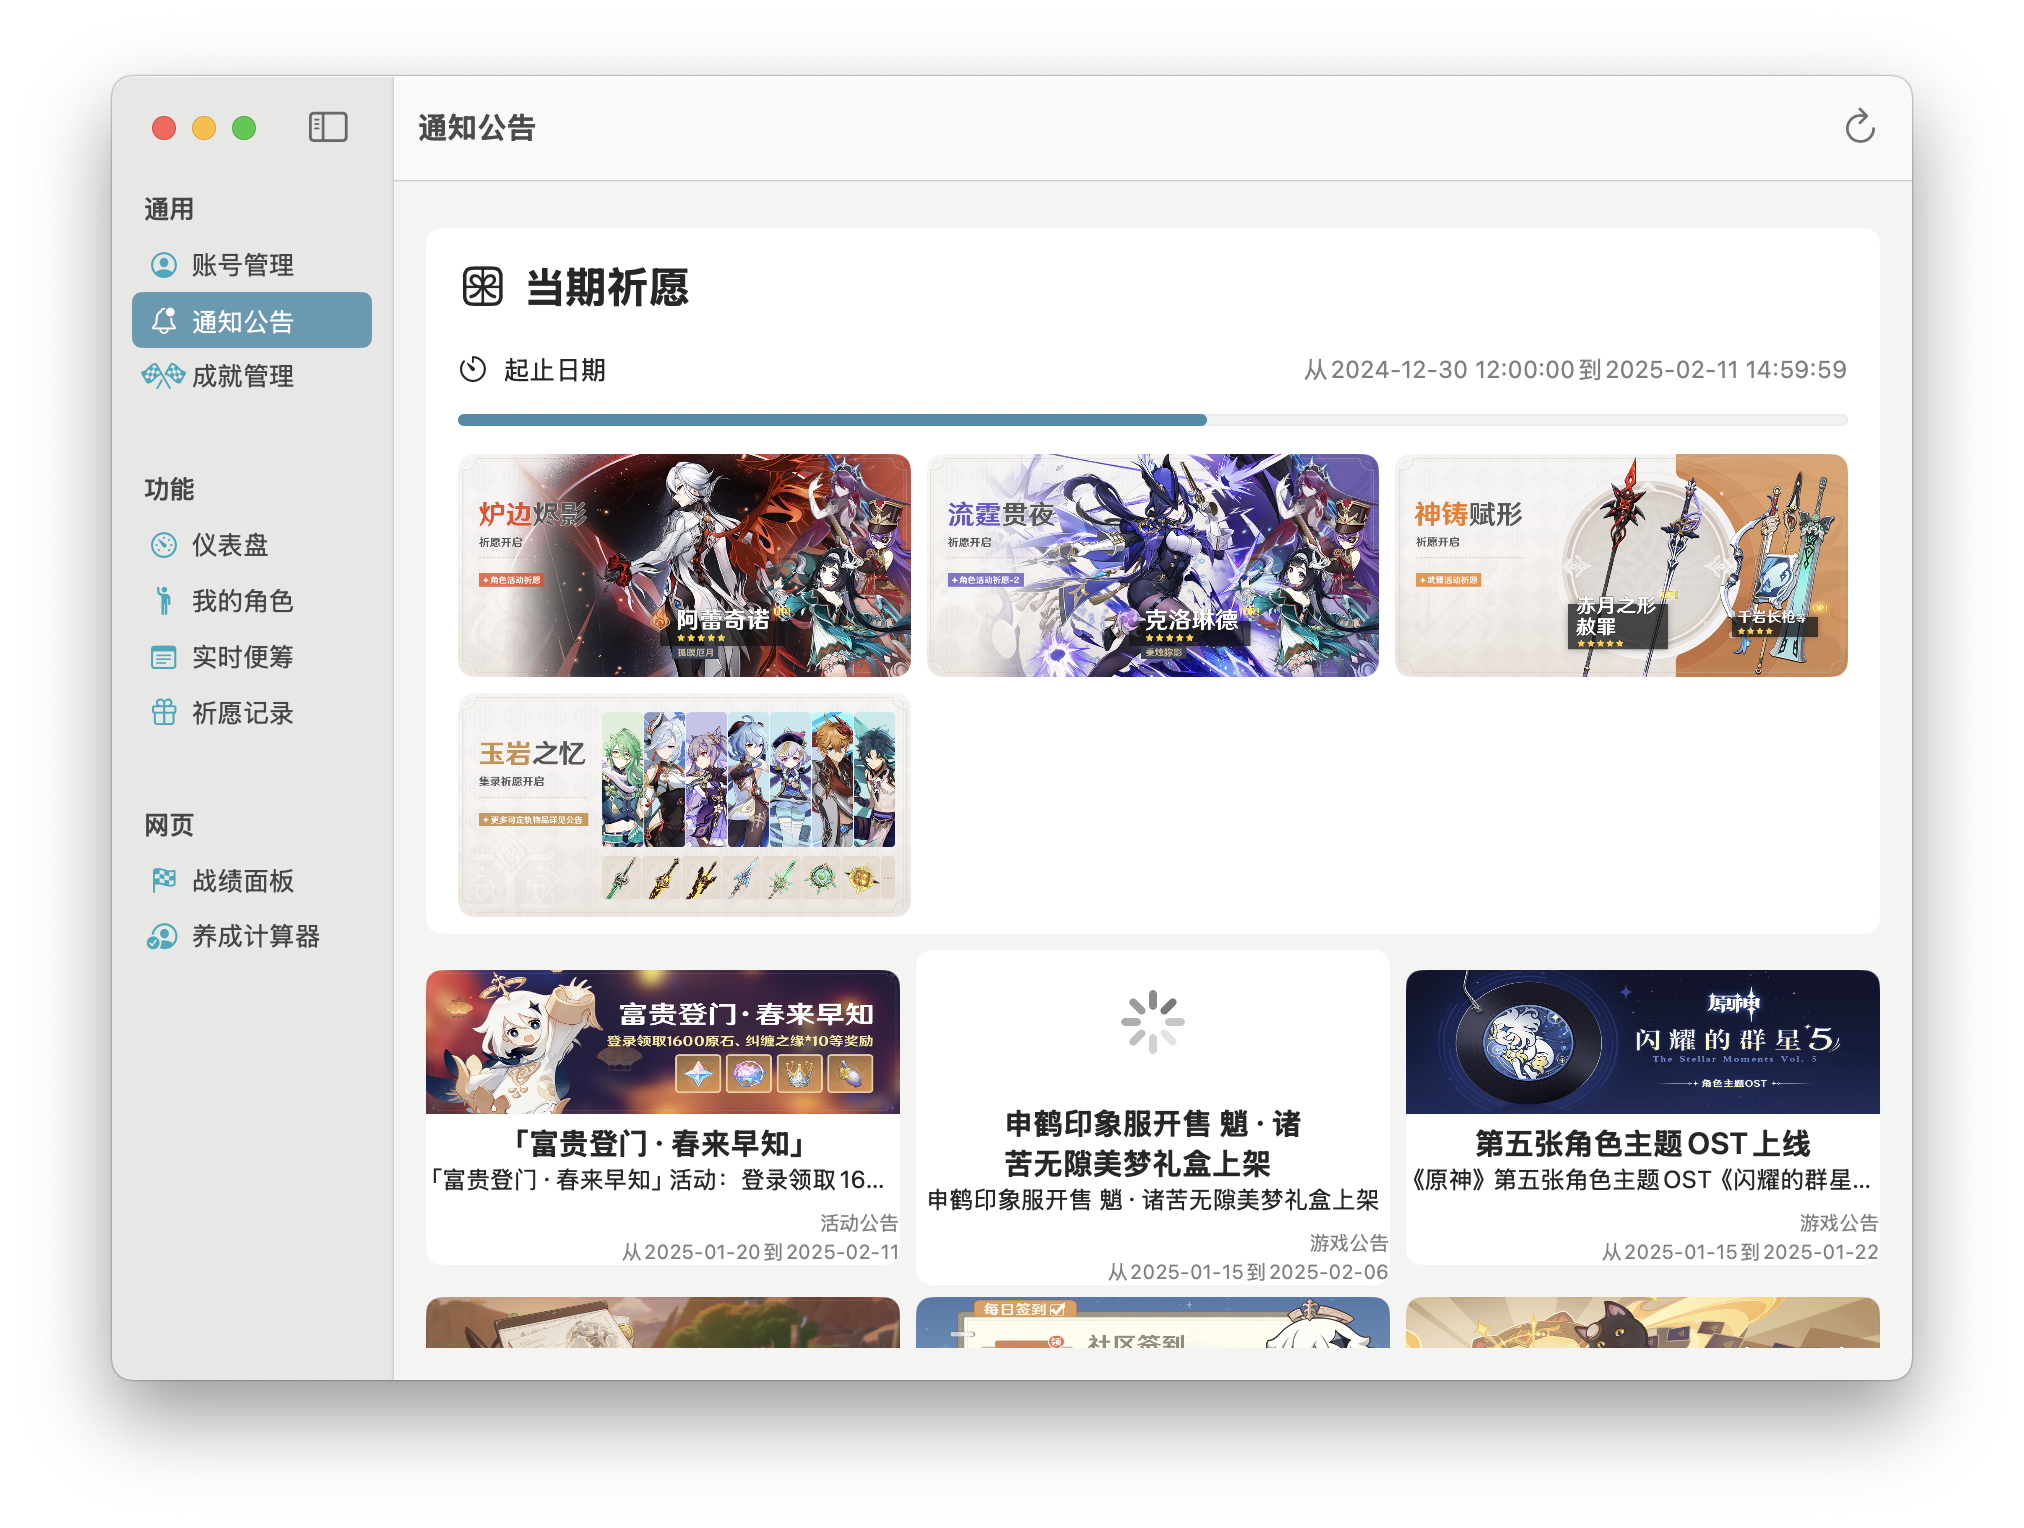Click the 流霆贯夜 克洛琳德 banner
The image size is (2024, 1528).
pos(1152,566)
